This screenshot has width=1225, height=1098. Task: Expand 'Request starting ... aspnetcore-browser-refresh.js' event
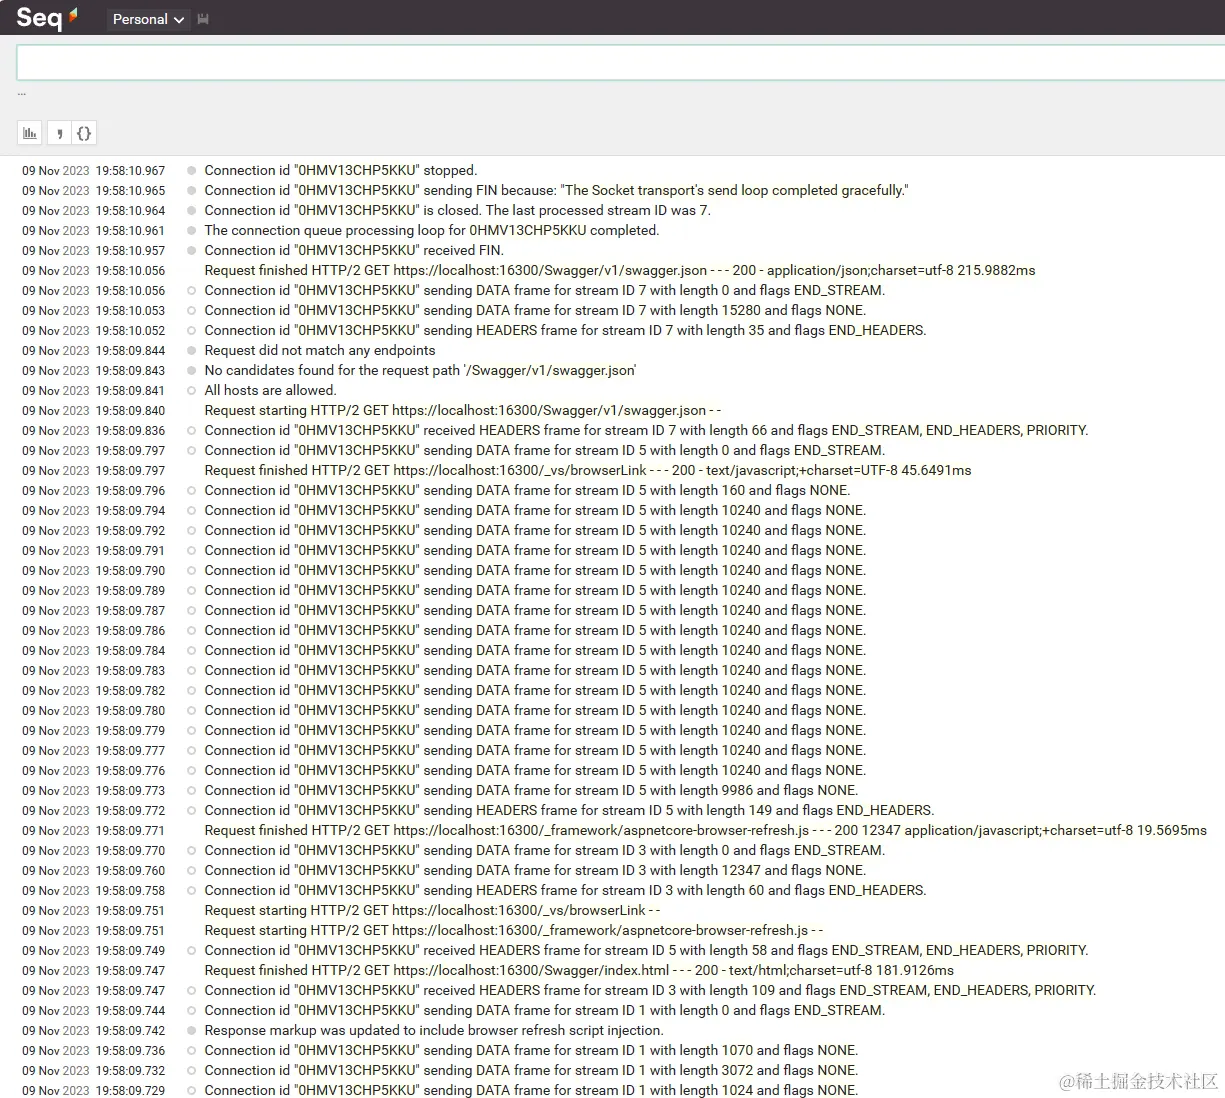514,930
